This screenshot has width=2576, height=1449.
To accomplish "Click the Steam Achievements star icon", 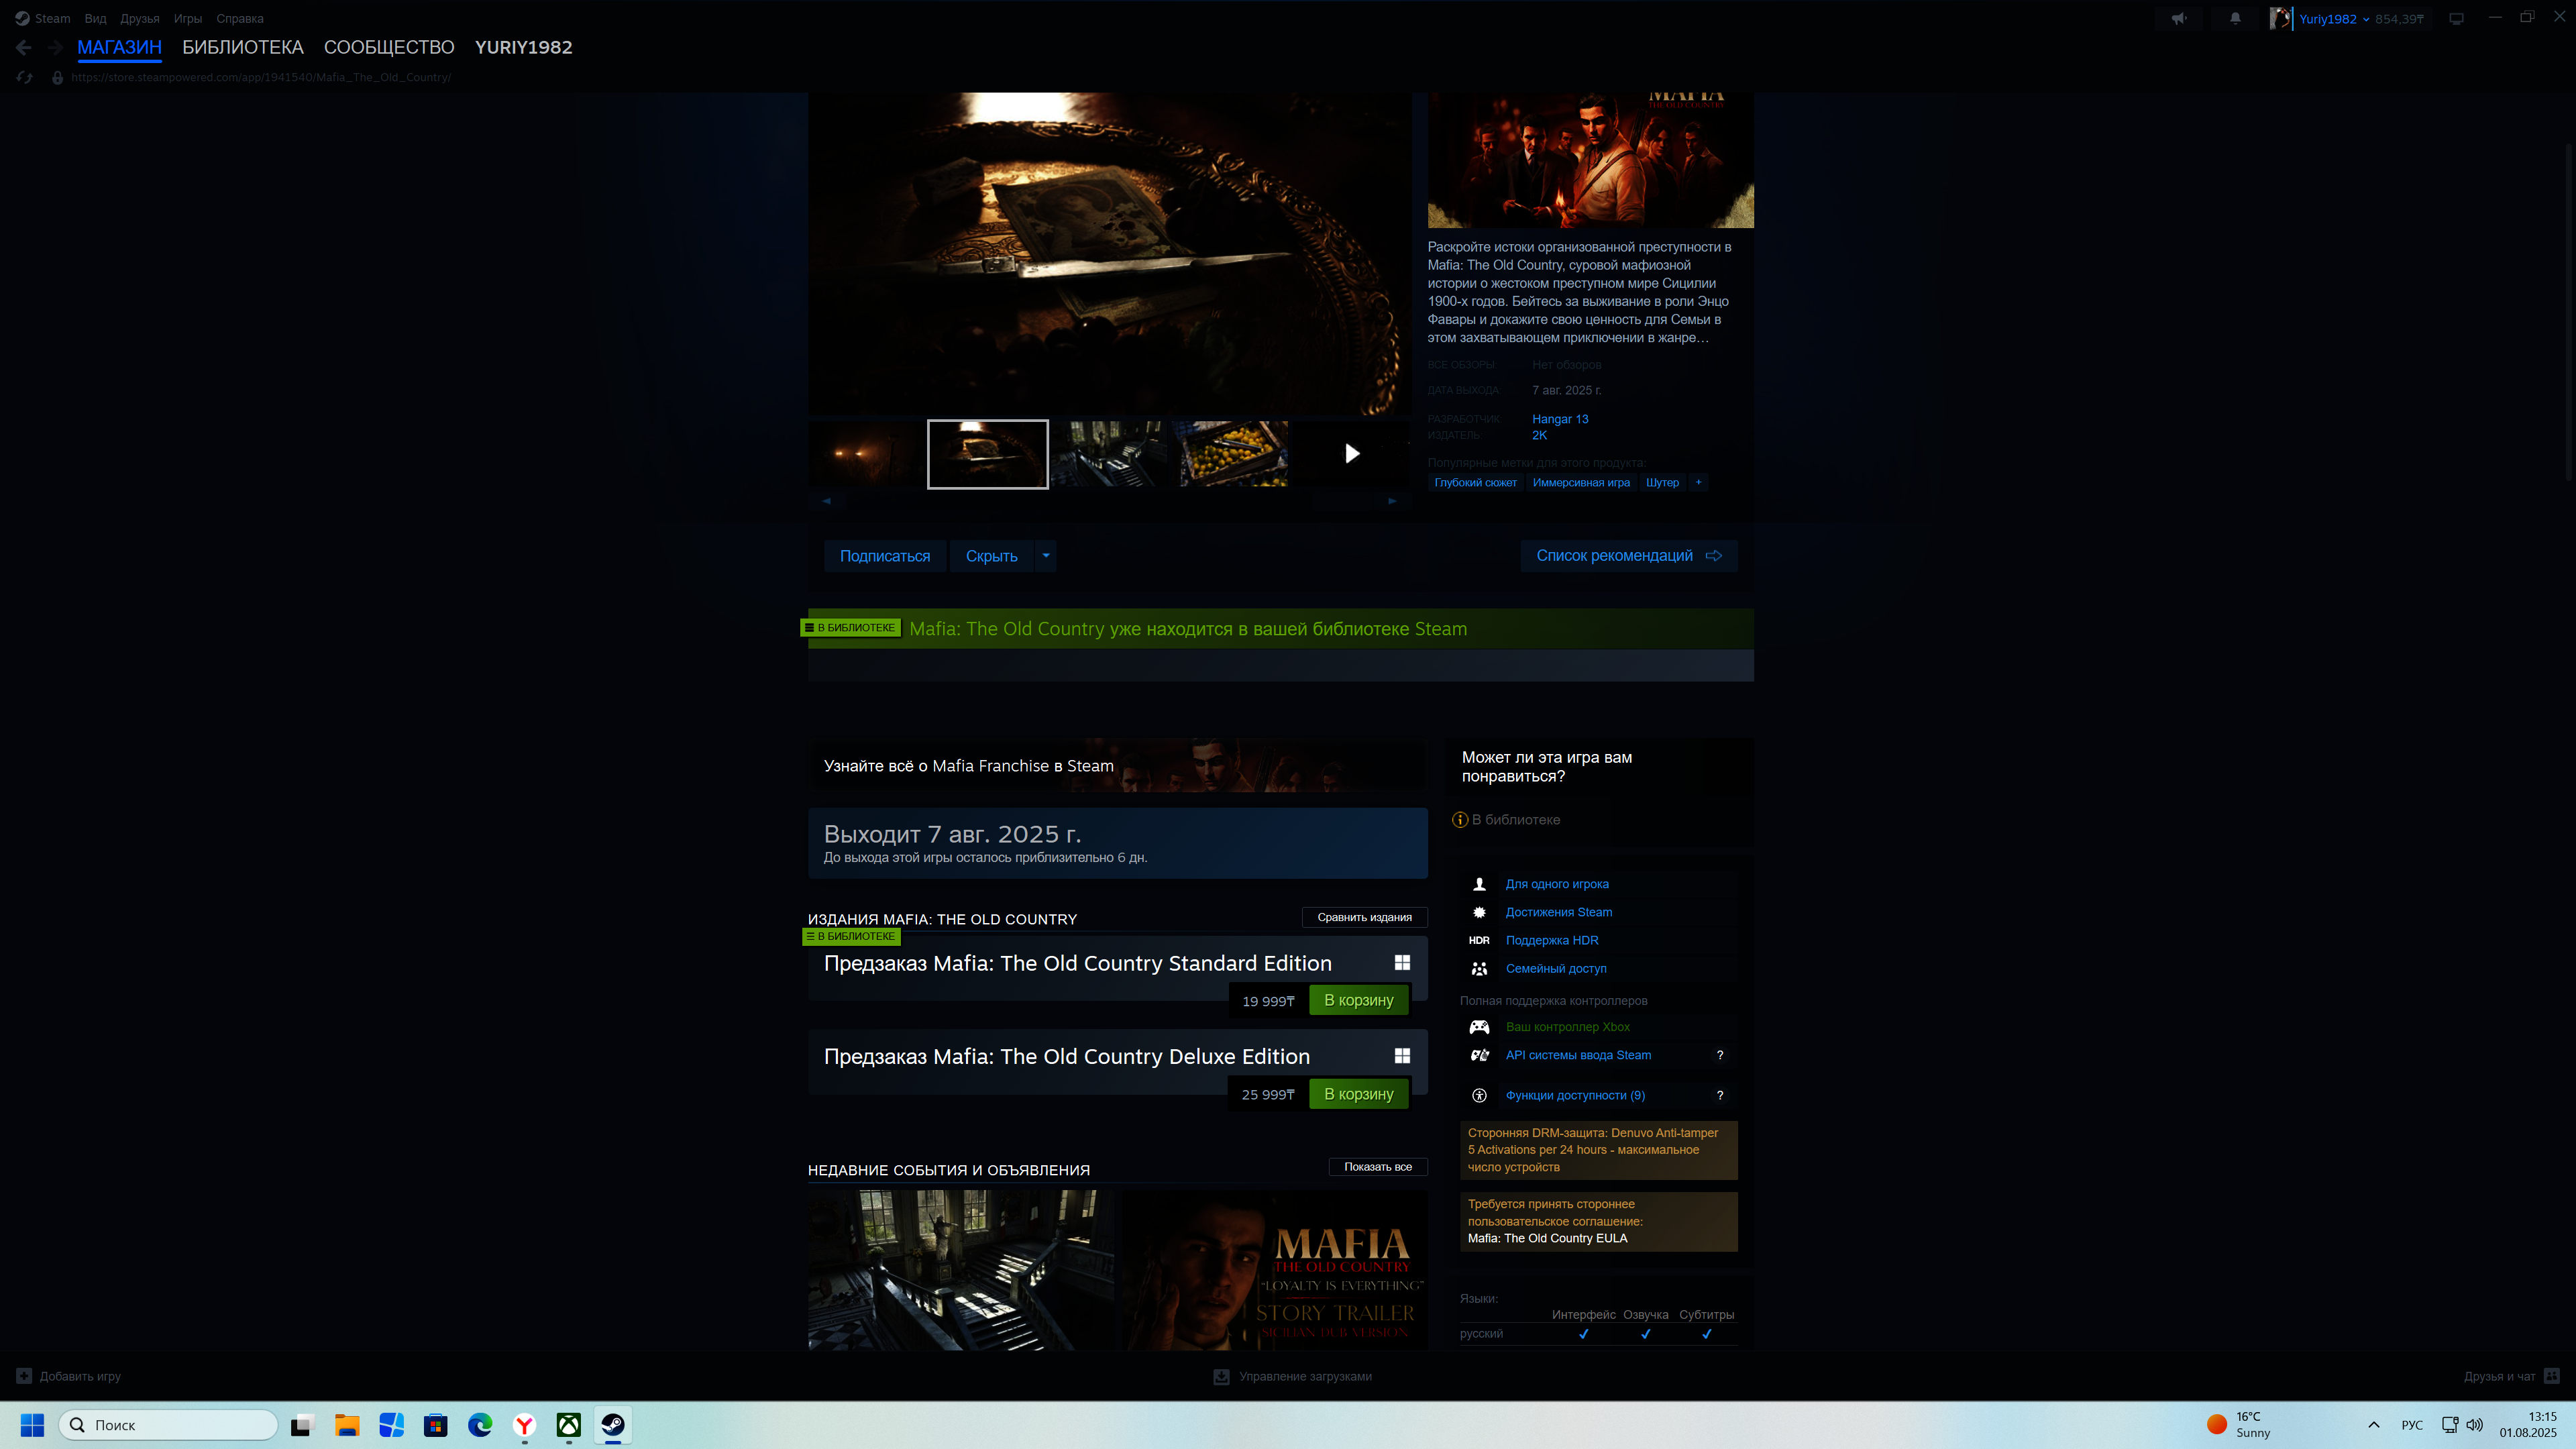I will pyautogui.click(x=1479, y=912).
